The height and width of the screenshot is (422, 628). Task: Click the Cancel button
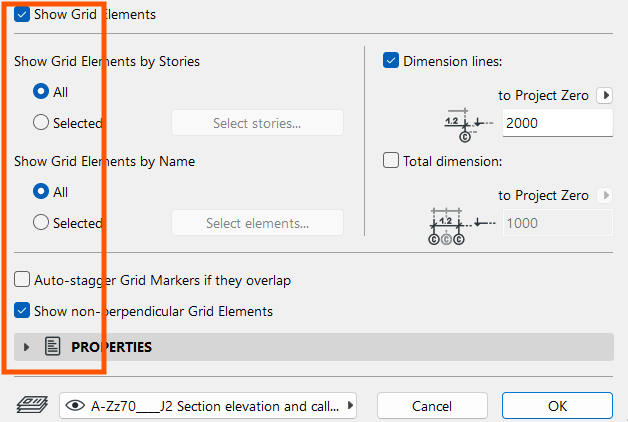click(432, 406)
